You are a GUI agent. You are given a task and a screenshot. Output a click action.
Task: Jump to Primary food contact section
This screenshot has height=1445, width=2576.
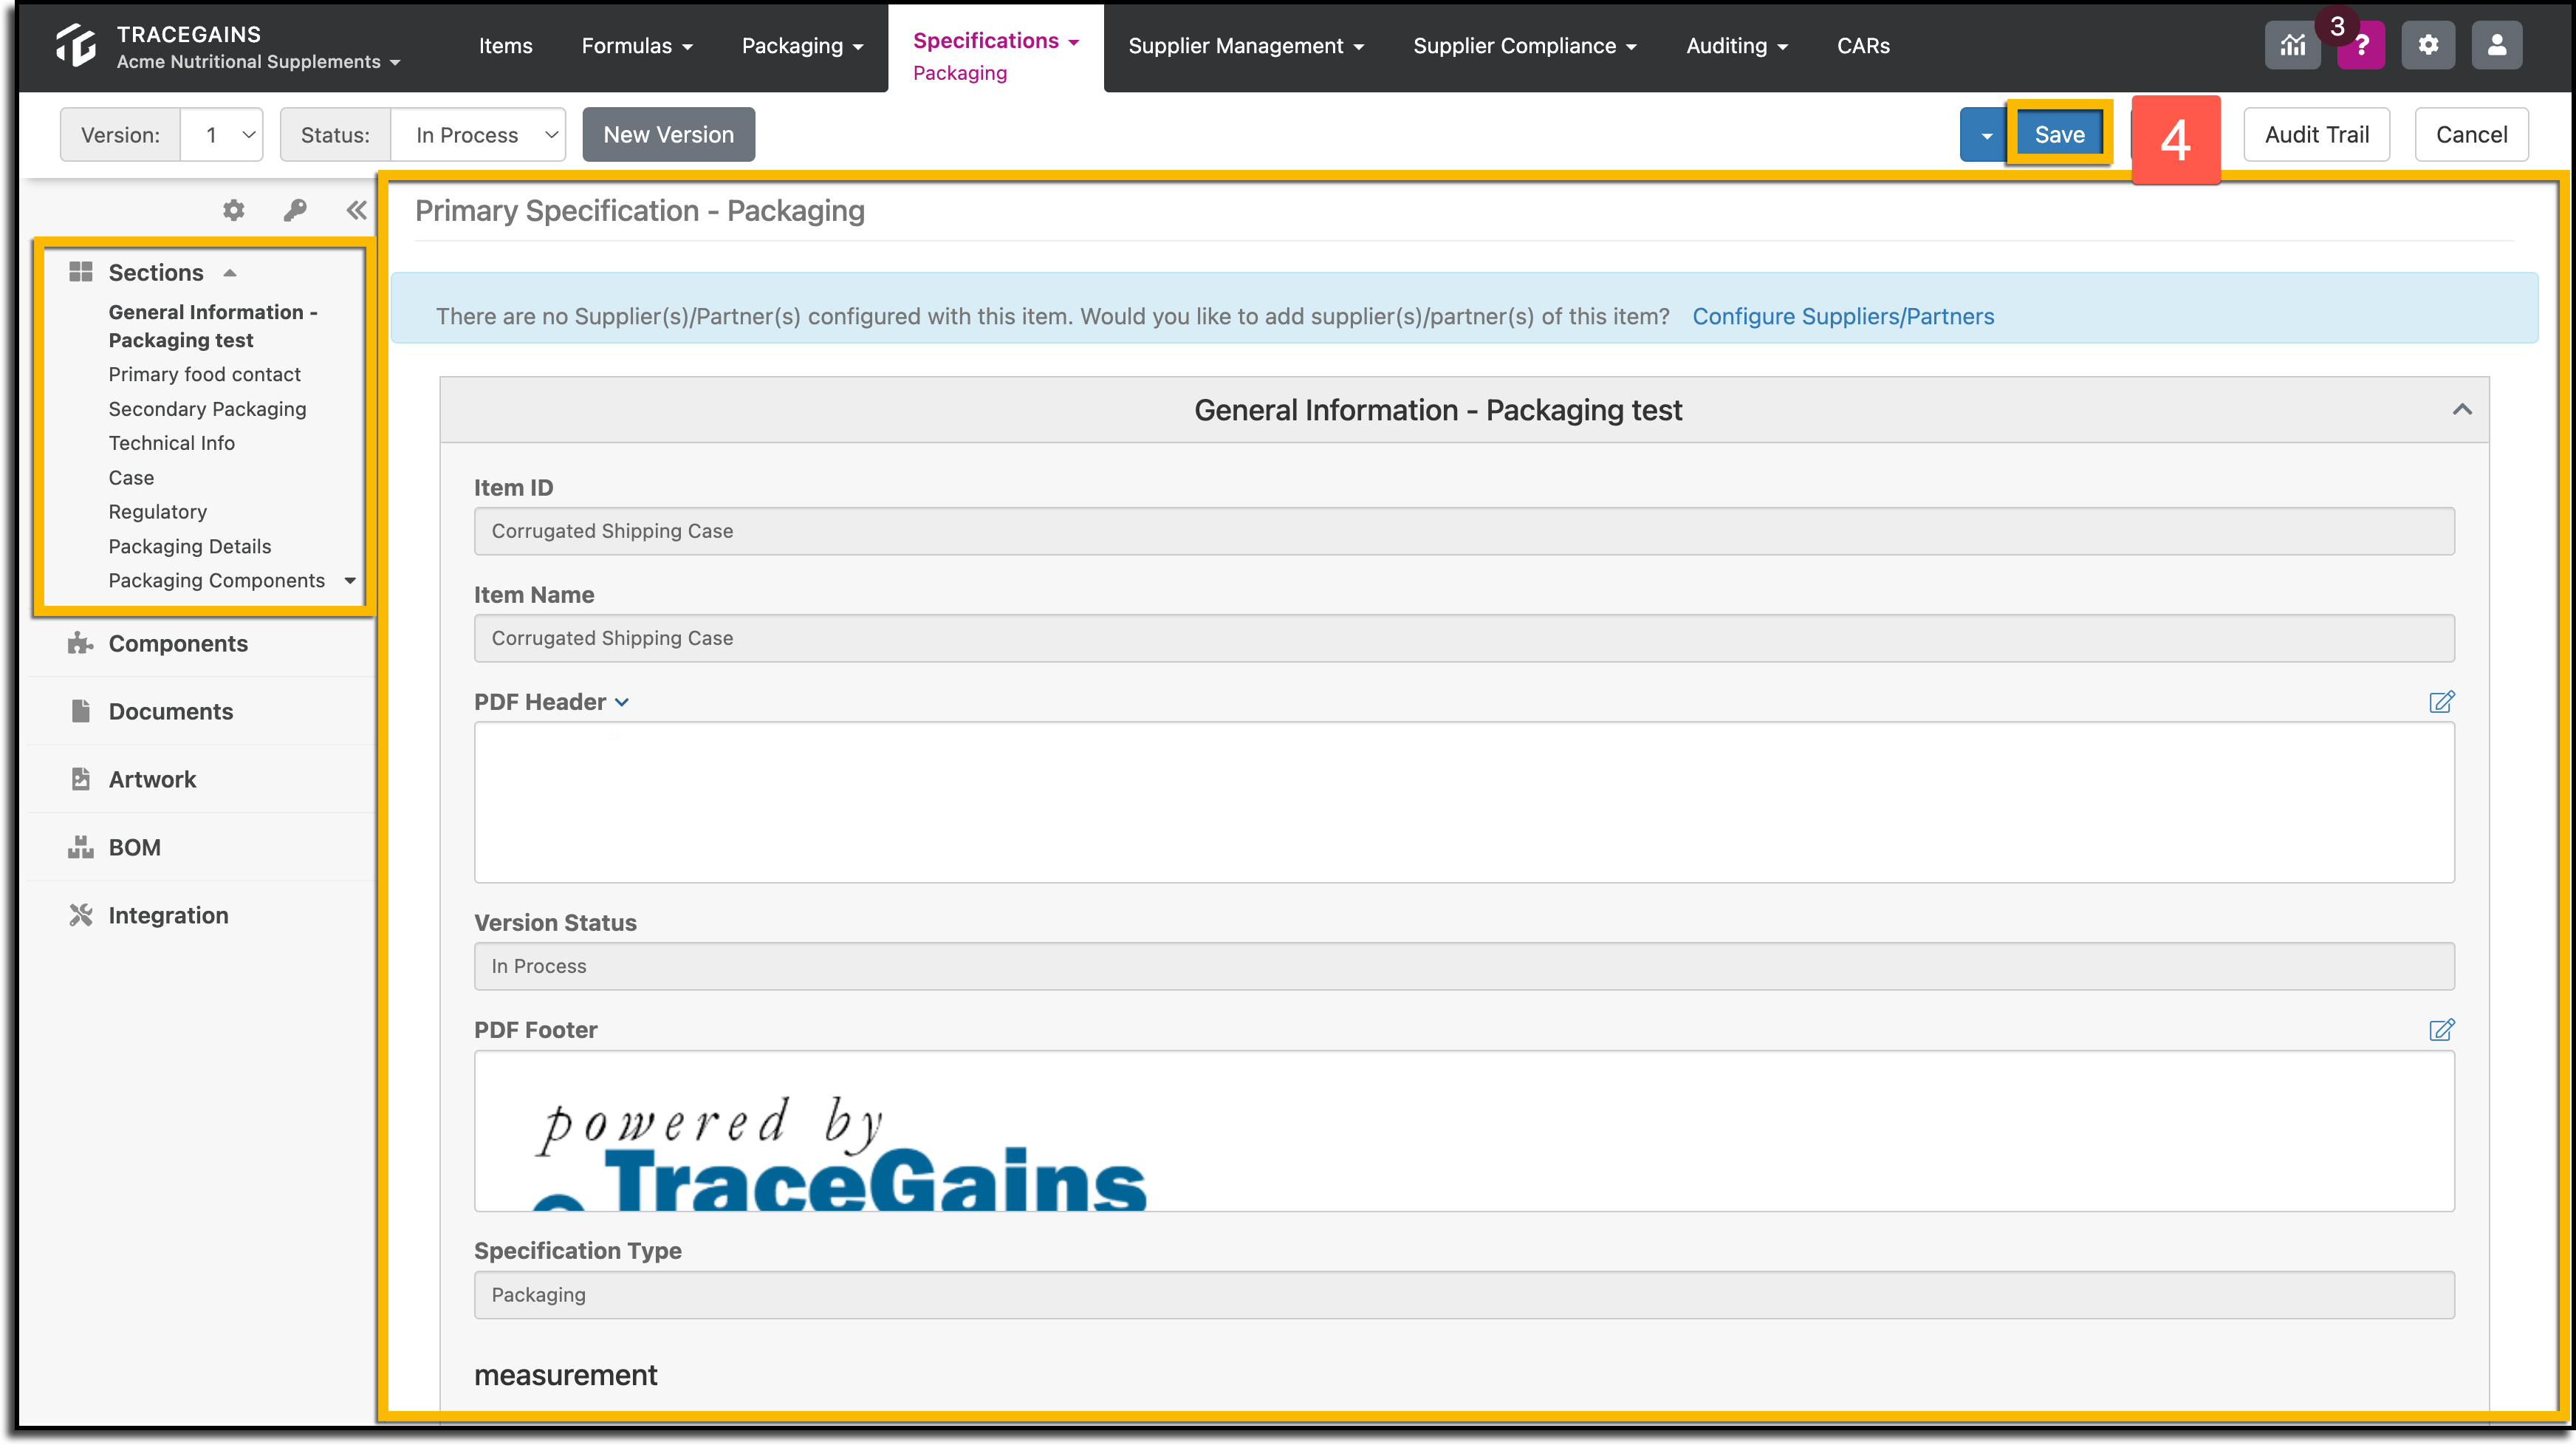point(205,375)
